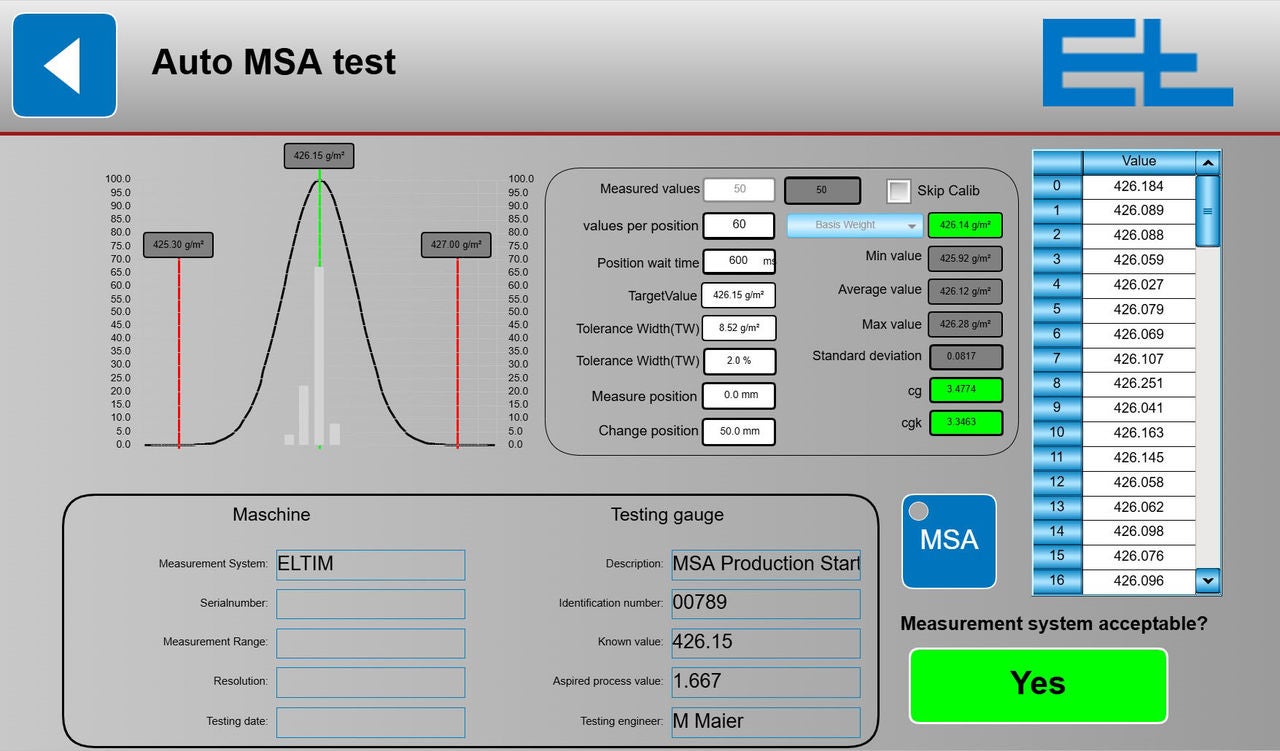Select the Value column header
The width and height of the screenshot is (1280, 751).
pos(1139,161)
